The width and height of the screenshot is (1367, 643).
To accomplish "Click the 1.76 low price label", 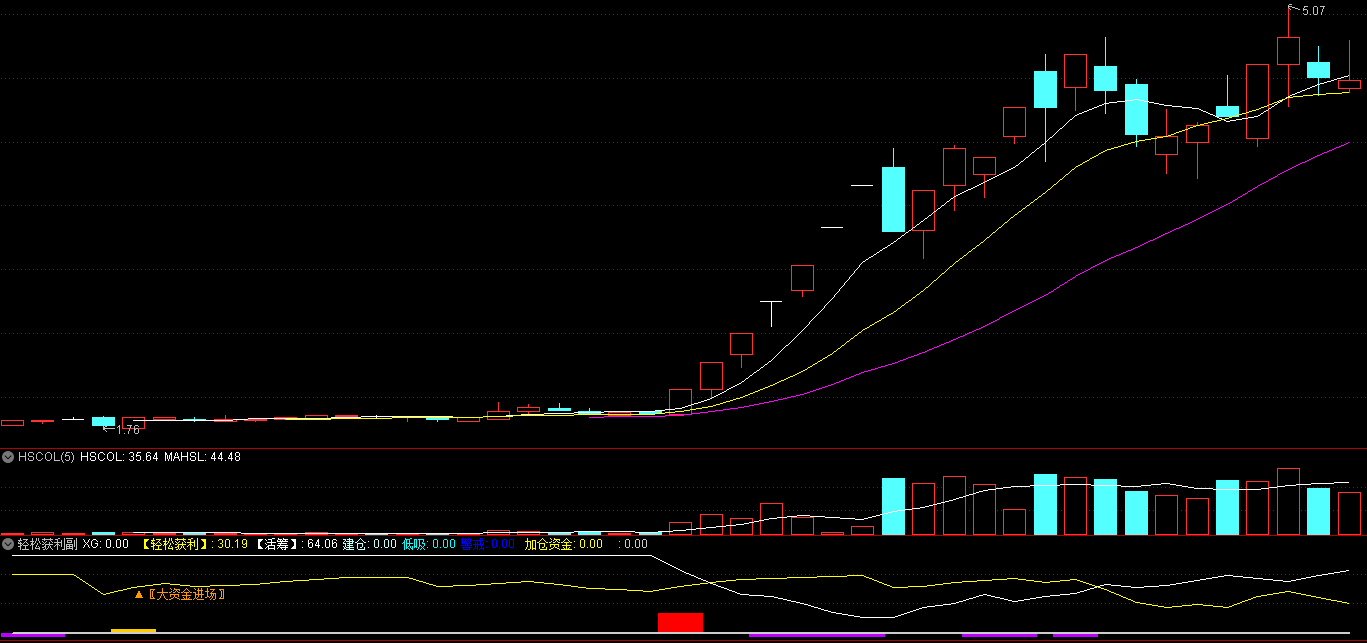I will (128, 430).
